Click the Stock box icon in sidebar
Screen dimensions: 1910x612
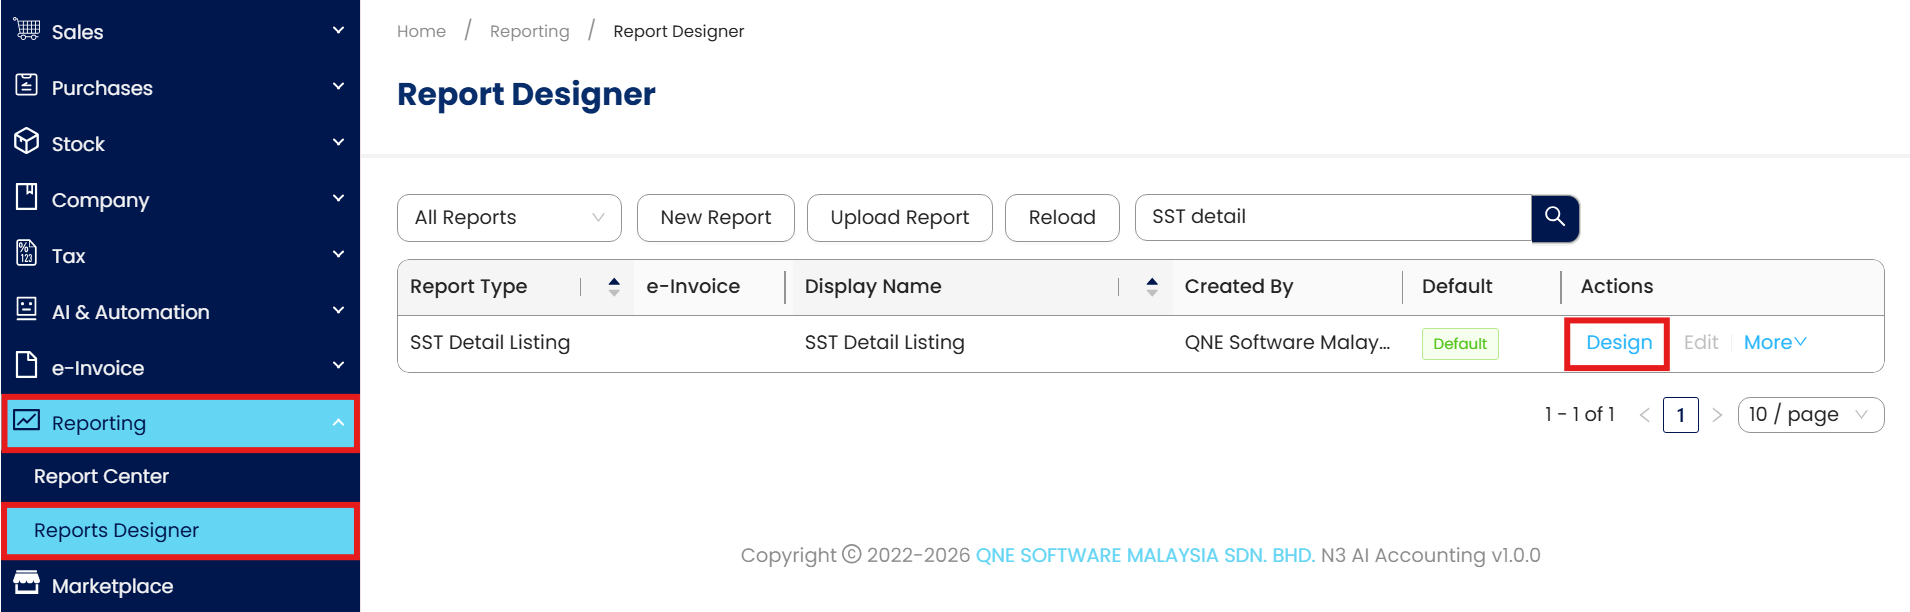(x=27, y=142)
